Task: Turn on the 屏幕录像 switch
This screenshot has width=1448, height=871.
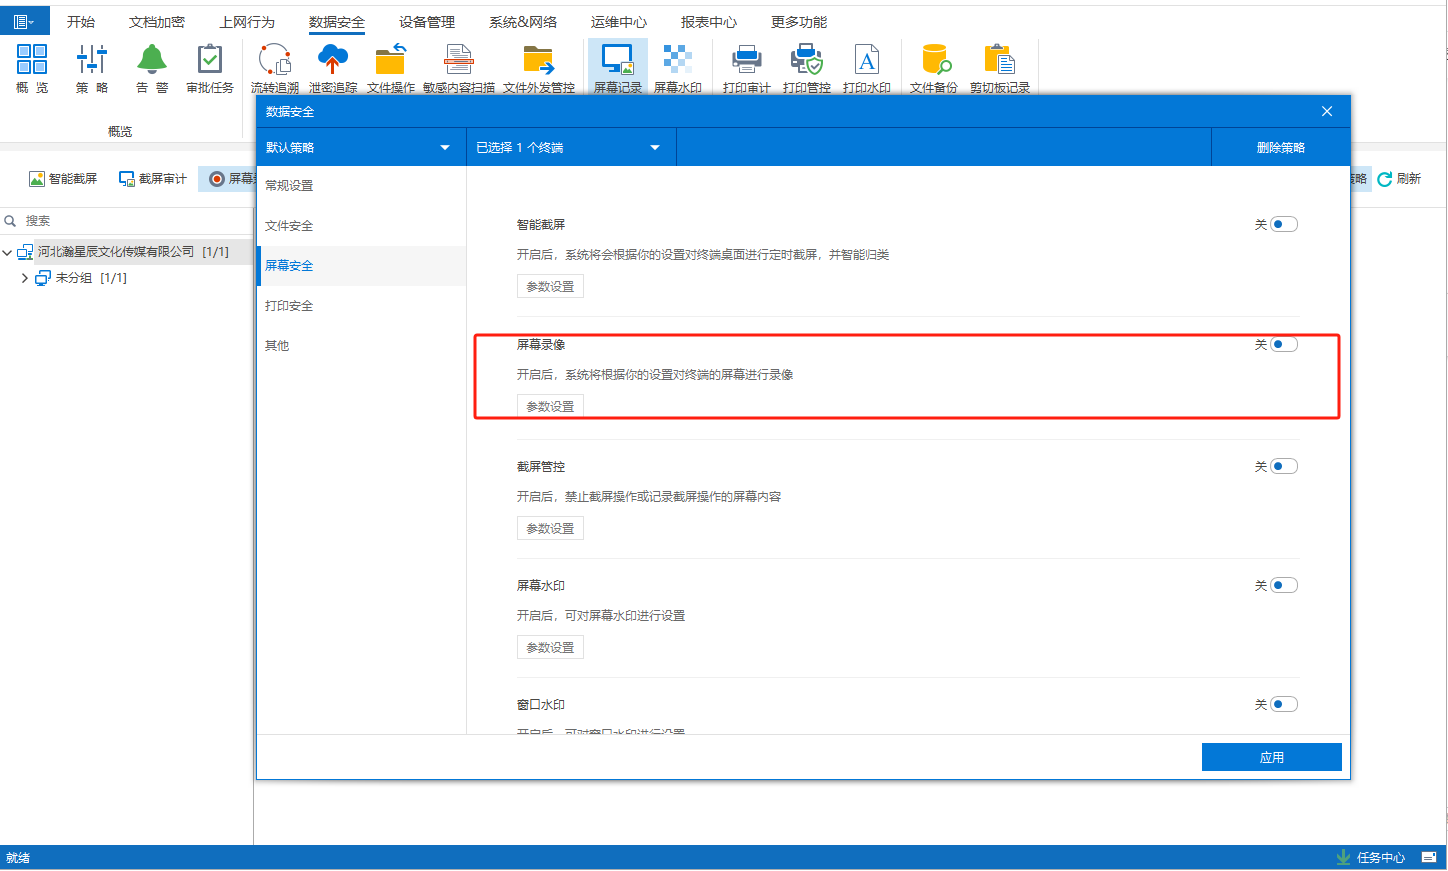Action: [1284, 344]
